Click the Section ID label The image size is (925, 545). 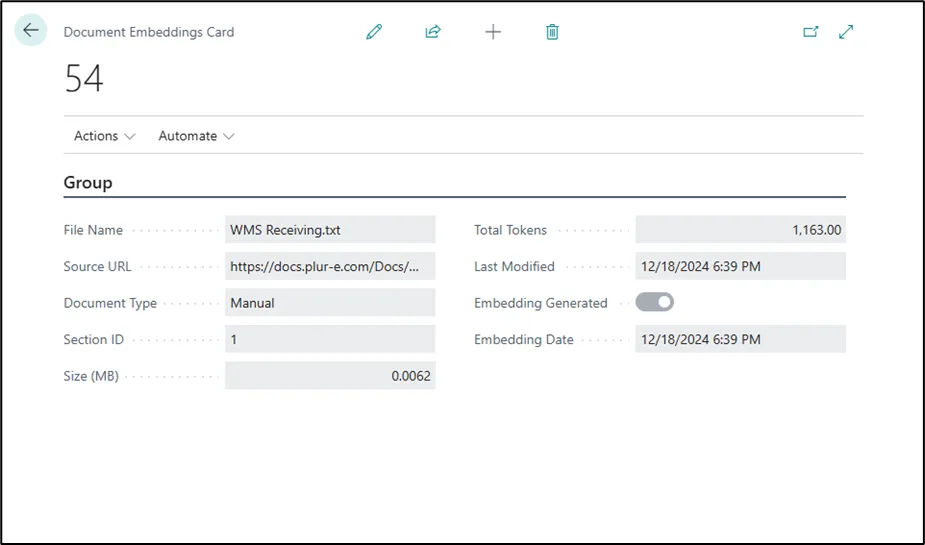pyautogui.click(x=94, y=340)
